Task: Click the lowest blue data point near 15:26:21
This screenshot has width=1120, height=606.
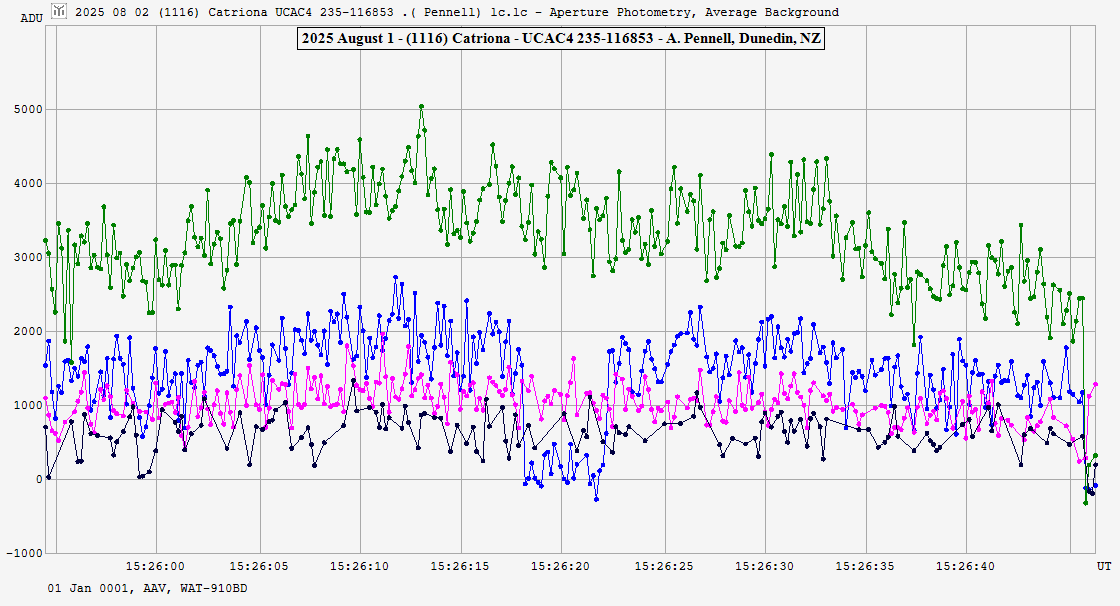Action: tap(596, 498)
